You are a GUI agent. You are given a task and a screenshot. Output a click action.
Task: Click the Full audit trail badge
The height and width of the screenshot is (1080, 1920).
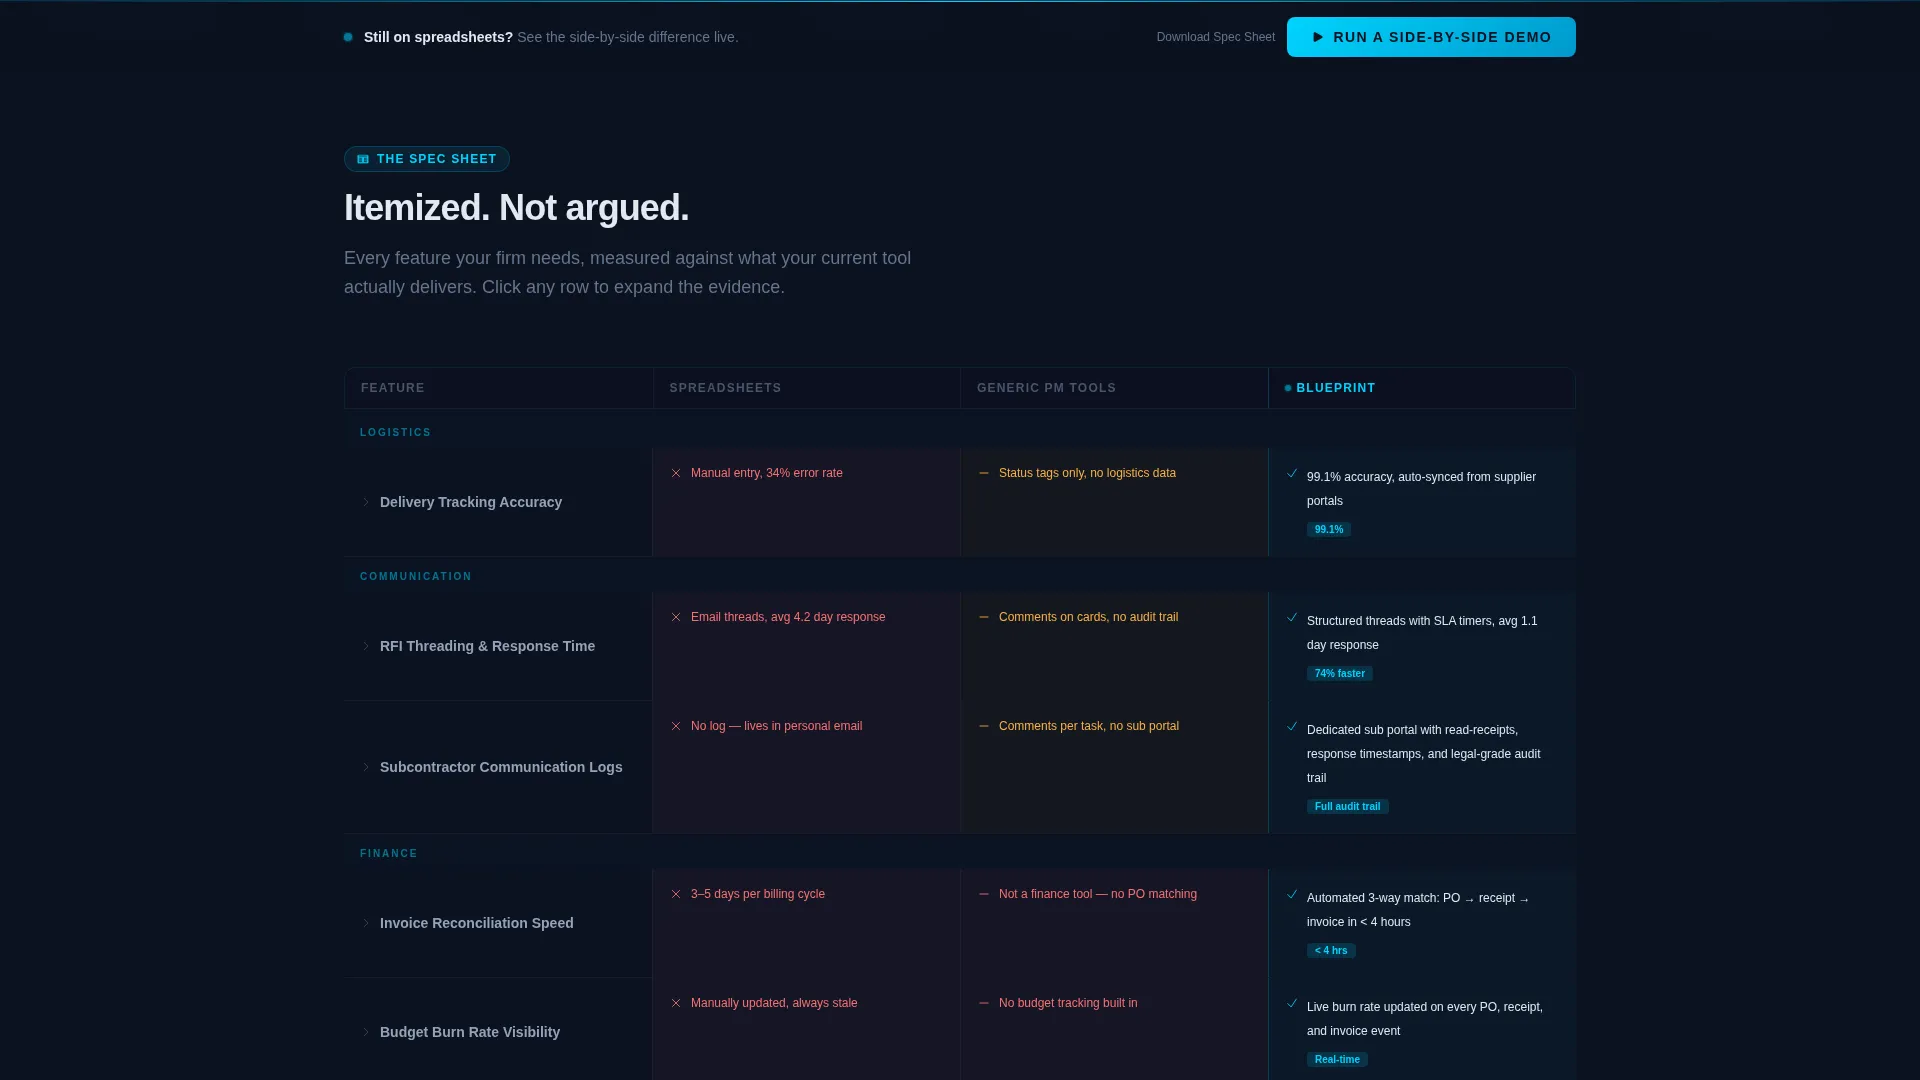click(x=1347, y=807)
